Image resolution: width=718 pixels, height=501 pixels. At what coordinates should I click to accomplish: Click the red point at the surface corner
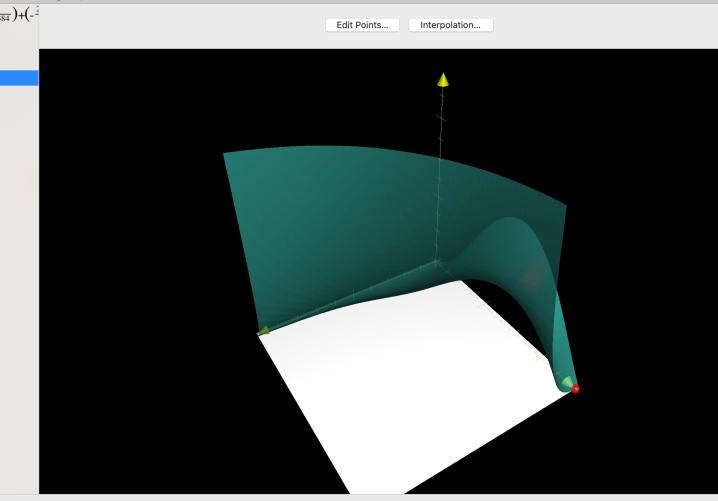point(576,389)
